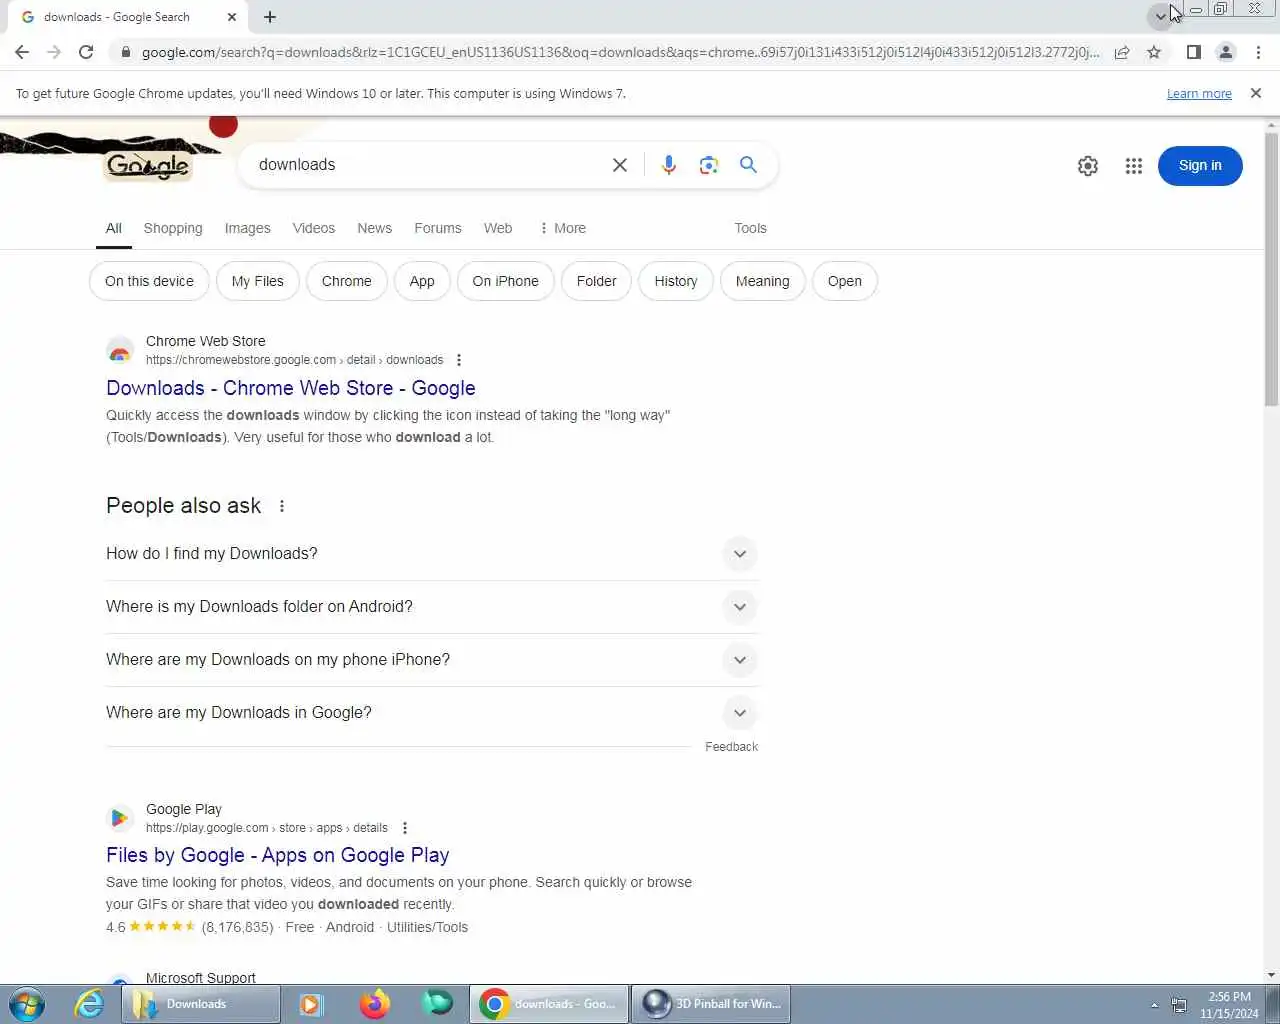The image size is (1280, 1024).
Task: Send Feedback on People also ask
Action: pyautogui.click(x=731, y=747)
